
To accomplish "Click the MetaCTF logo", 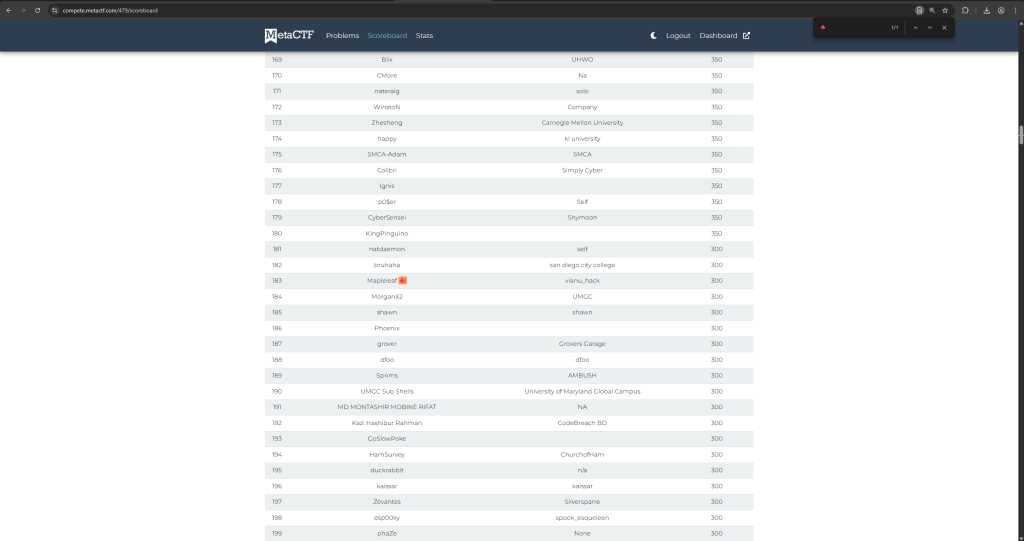I will coord(287,36).
